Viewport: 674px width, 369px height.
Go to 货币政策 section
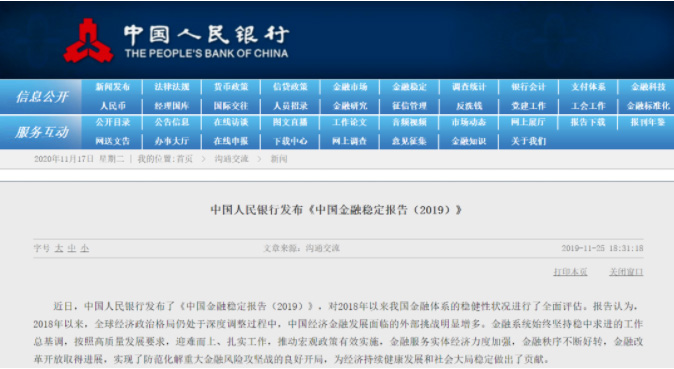(231, 87)
